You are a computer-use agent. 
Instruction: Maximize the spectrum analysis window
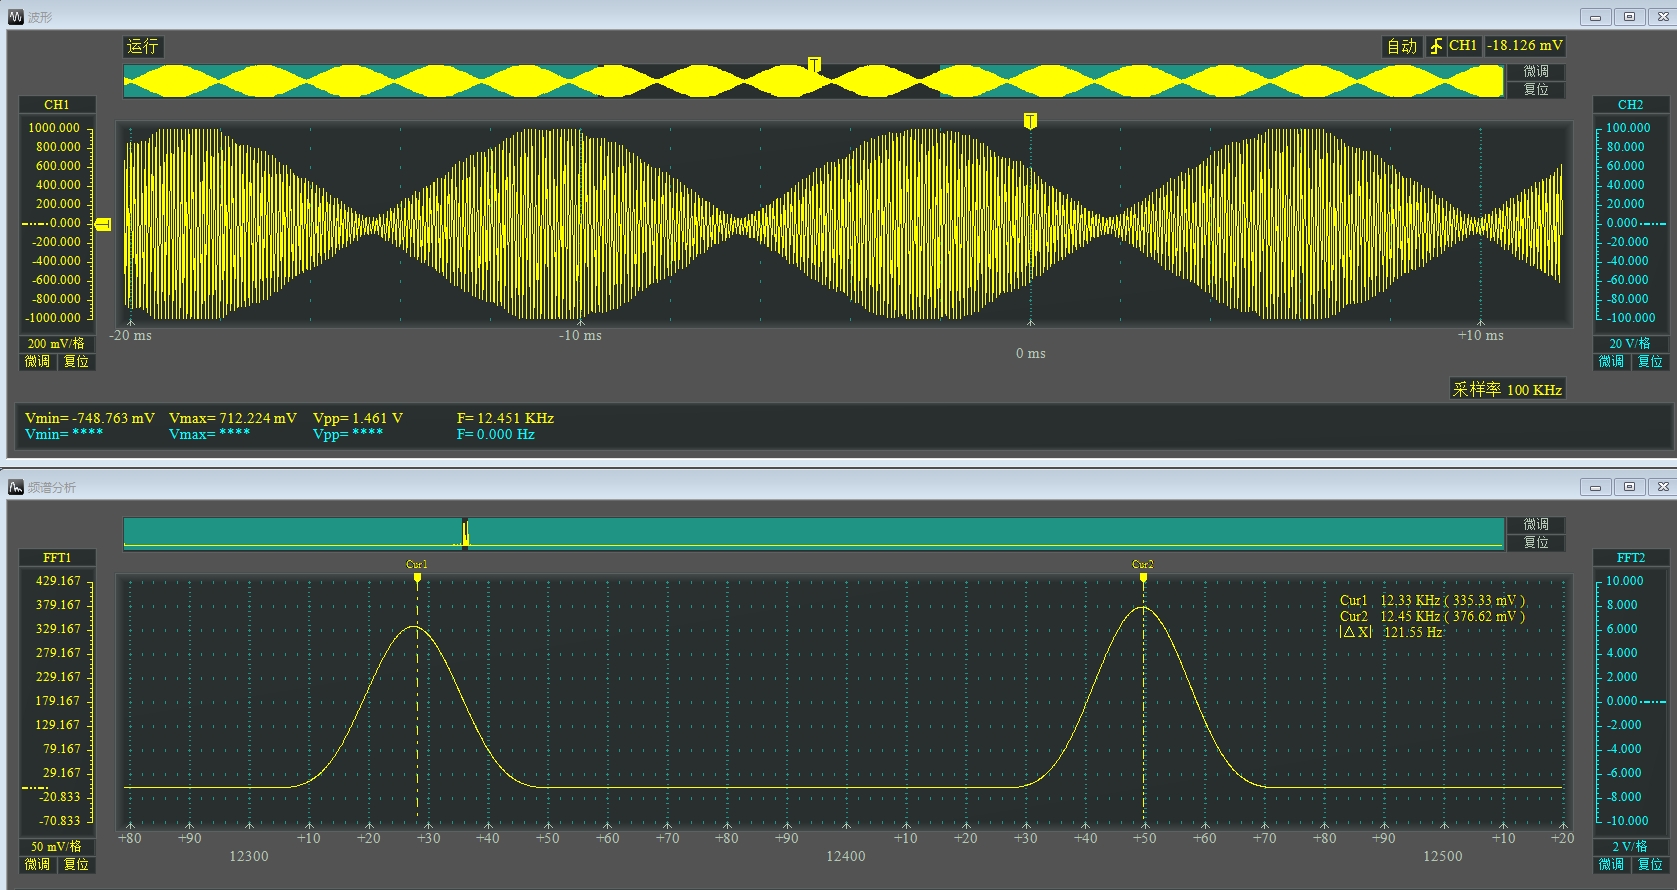(x=1629, y=487)
